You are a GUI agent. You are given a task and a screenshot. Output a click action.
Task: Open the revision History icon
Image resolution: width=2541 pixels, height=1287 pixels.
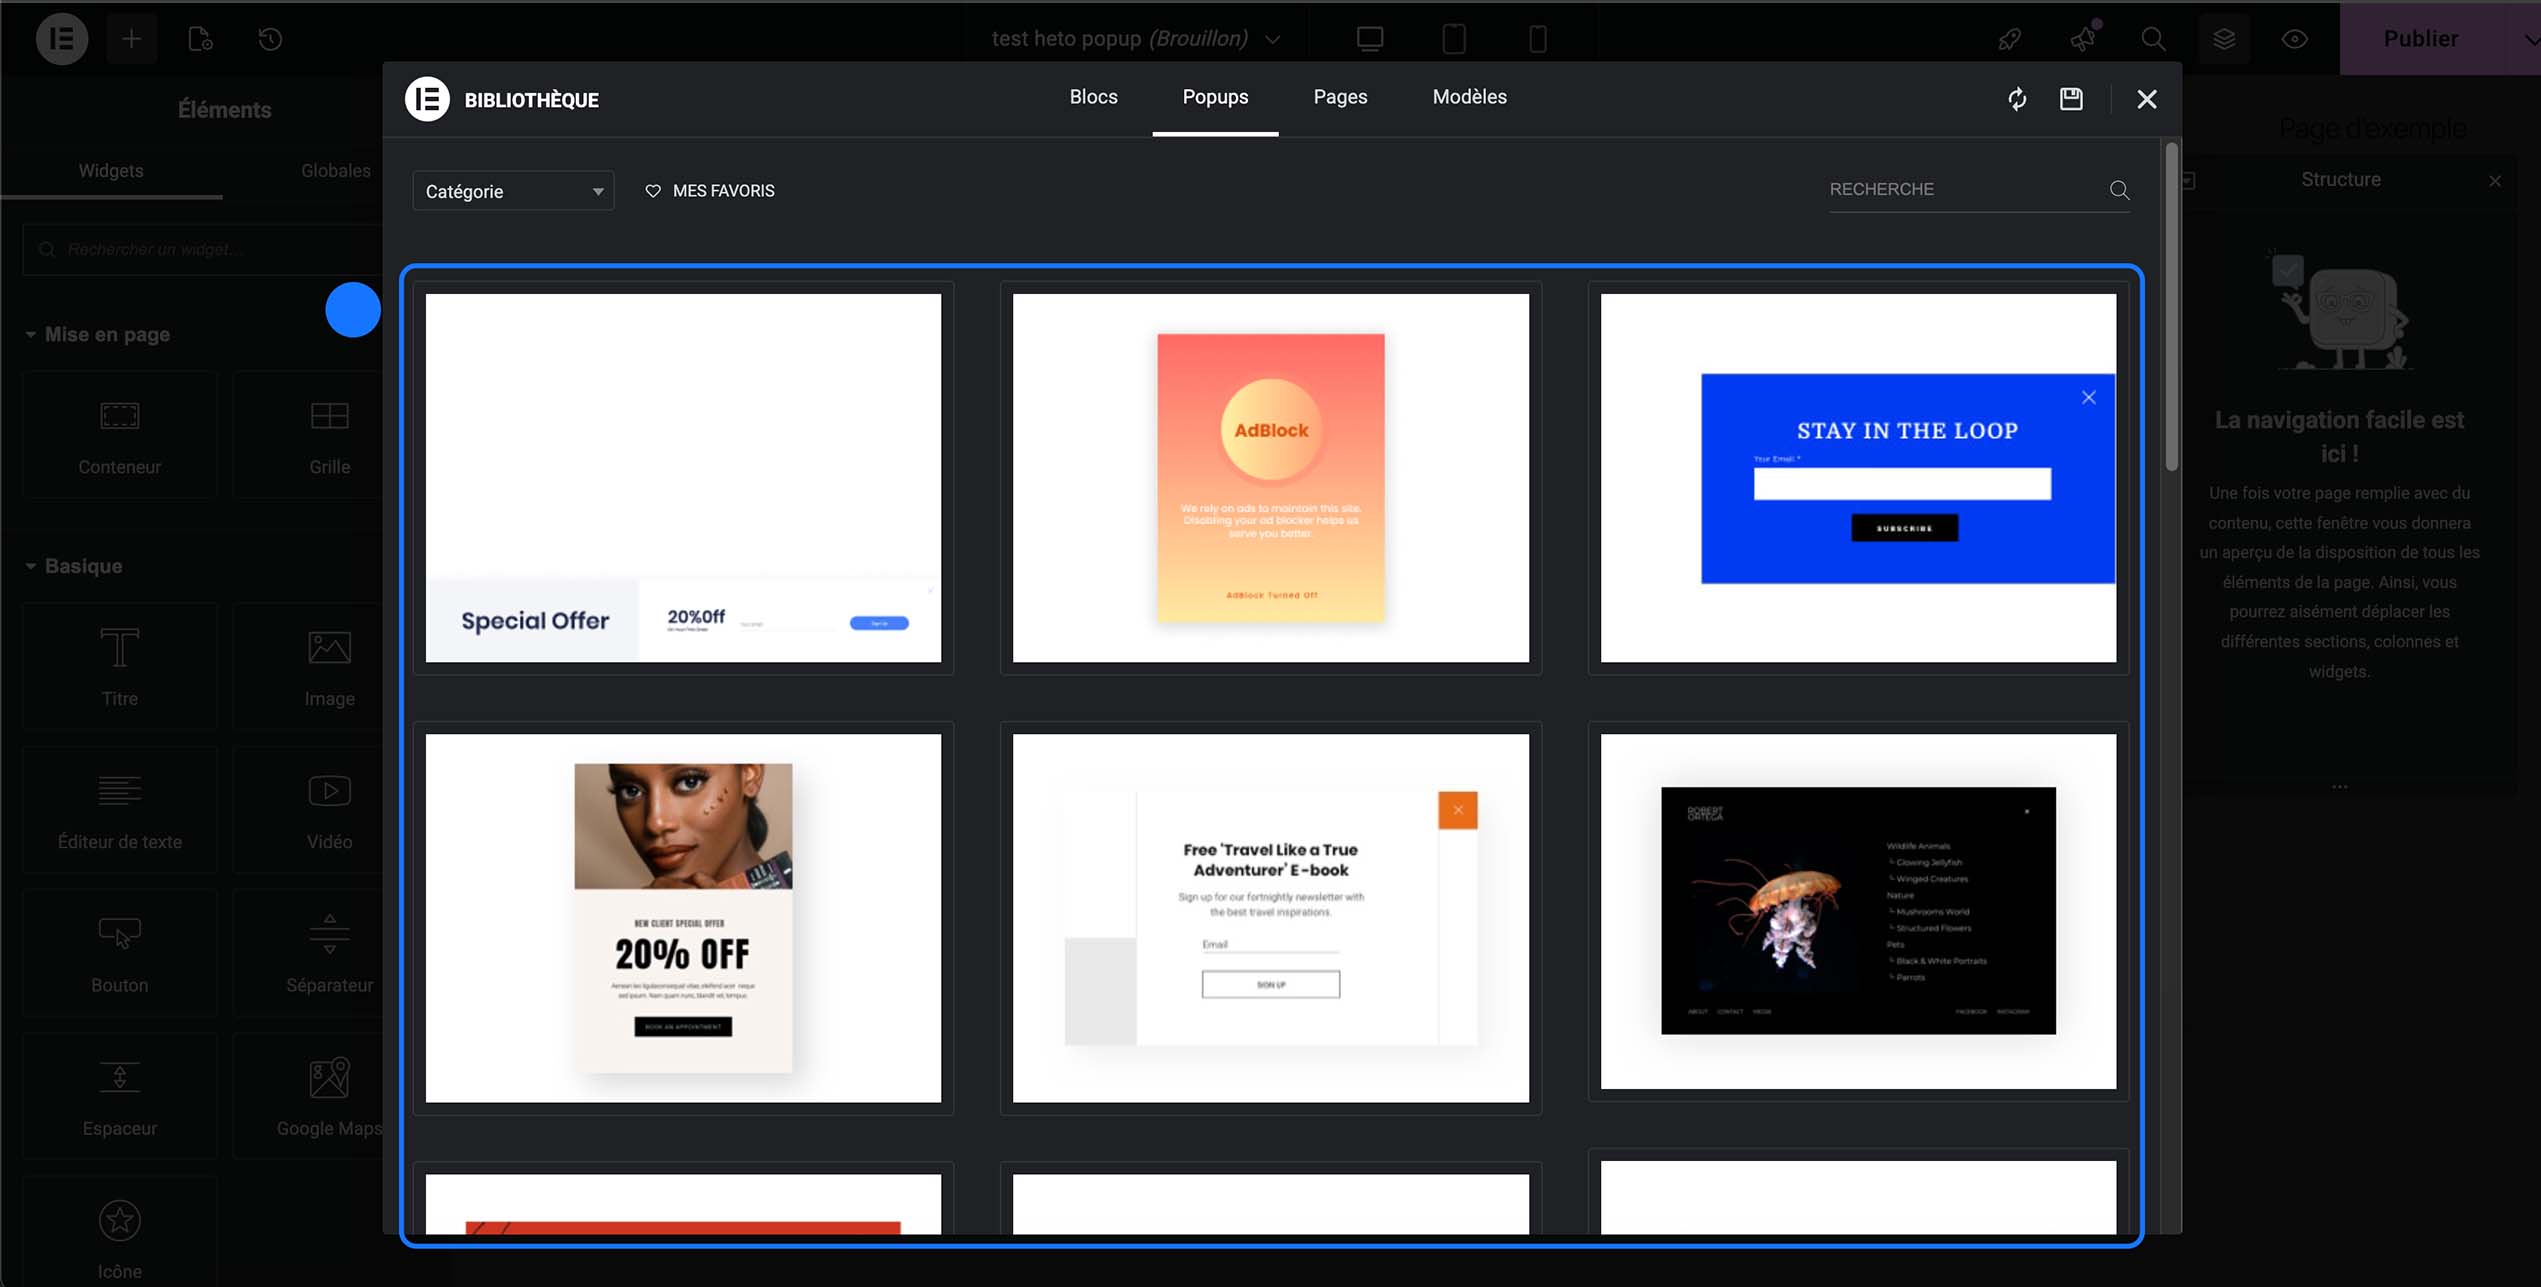coord(268,38)
